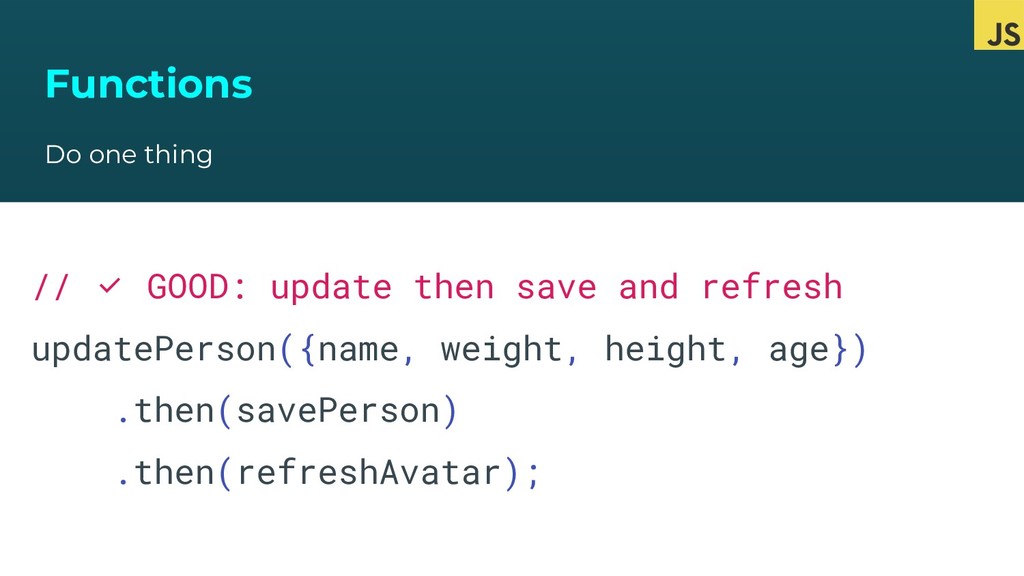The image size is (1024, 576).
Task: Click savePerson in the first then call
Action: (x=338, y=411)
